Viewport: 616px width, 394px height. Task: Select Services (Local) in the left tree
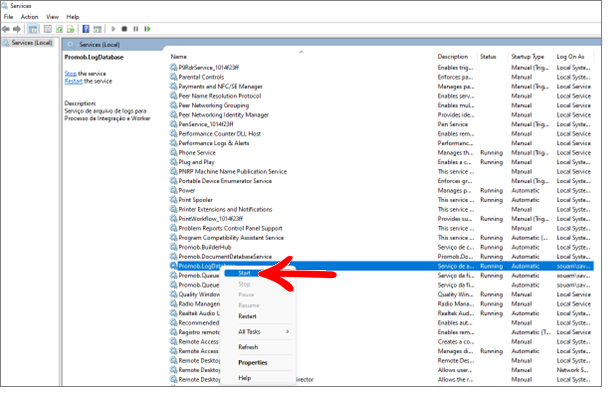(31, 43)
